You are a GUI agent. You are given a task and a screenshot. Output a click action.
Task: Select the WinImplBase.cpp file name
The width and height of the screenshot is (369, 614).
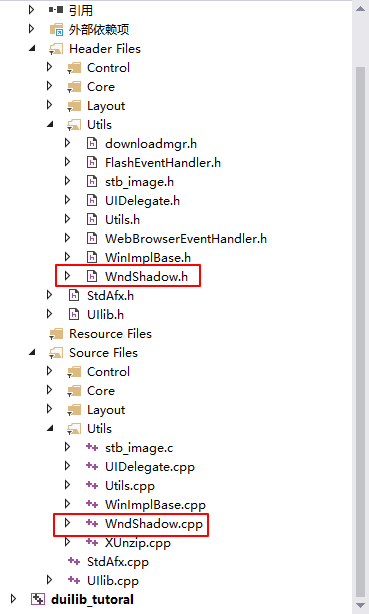tap(155, 505)
